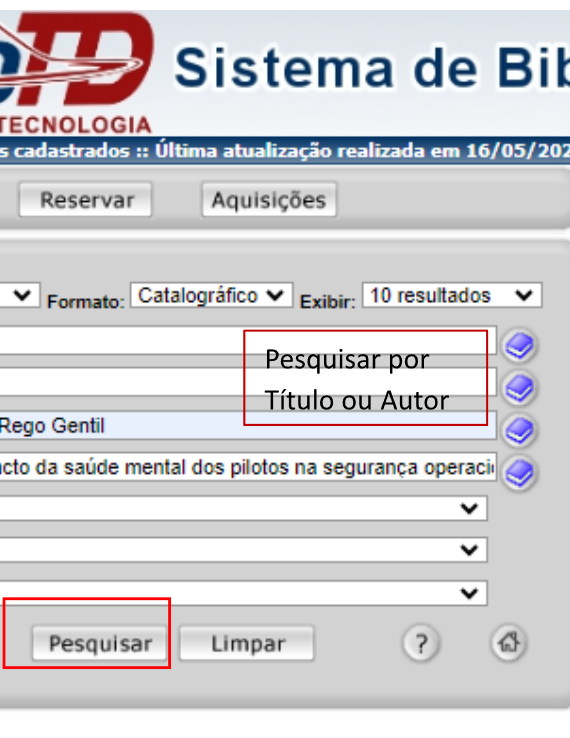Expand the first empty dropdown below the text fields
The width and height of the screenshot is (570, 738).
[243, 508]
